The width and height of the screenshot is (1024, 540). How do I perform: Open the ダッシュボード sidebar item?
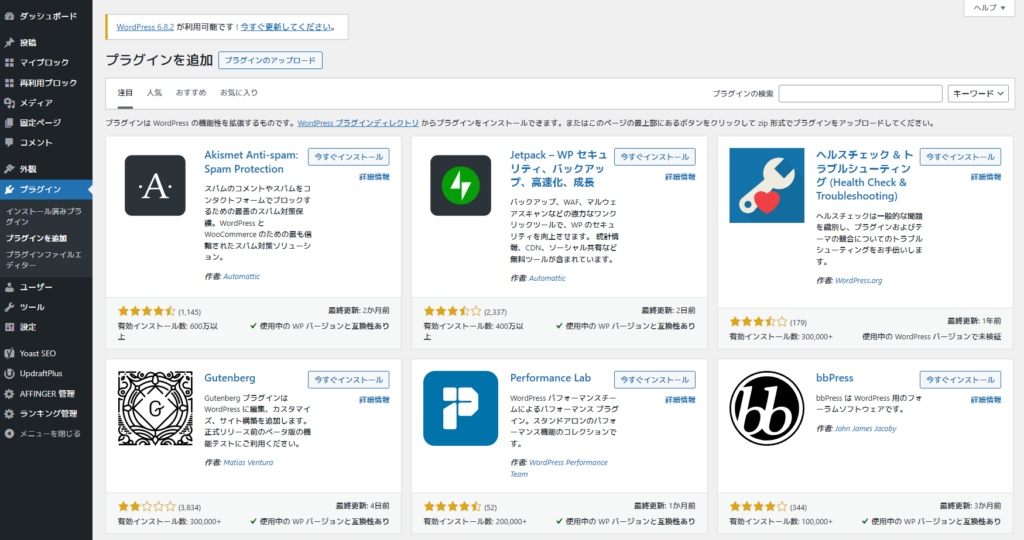47,17
